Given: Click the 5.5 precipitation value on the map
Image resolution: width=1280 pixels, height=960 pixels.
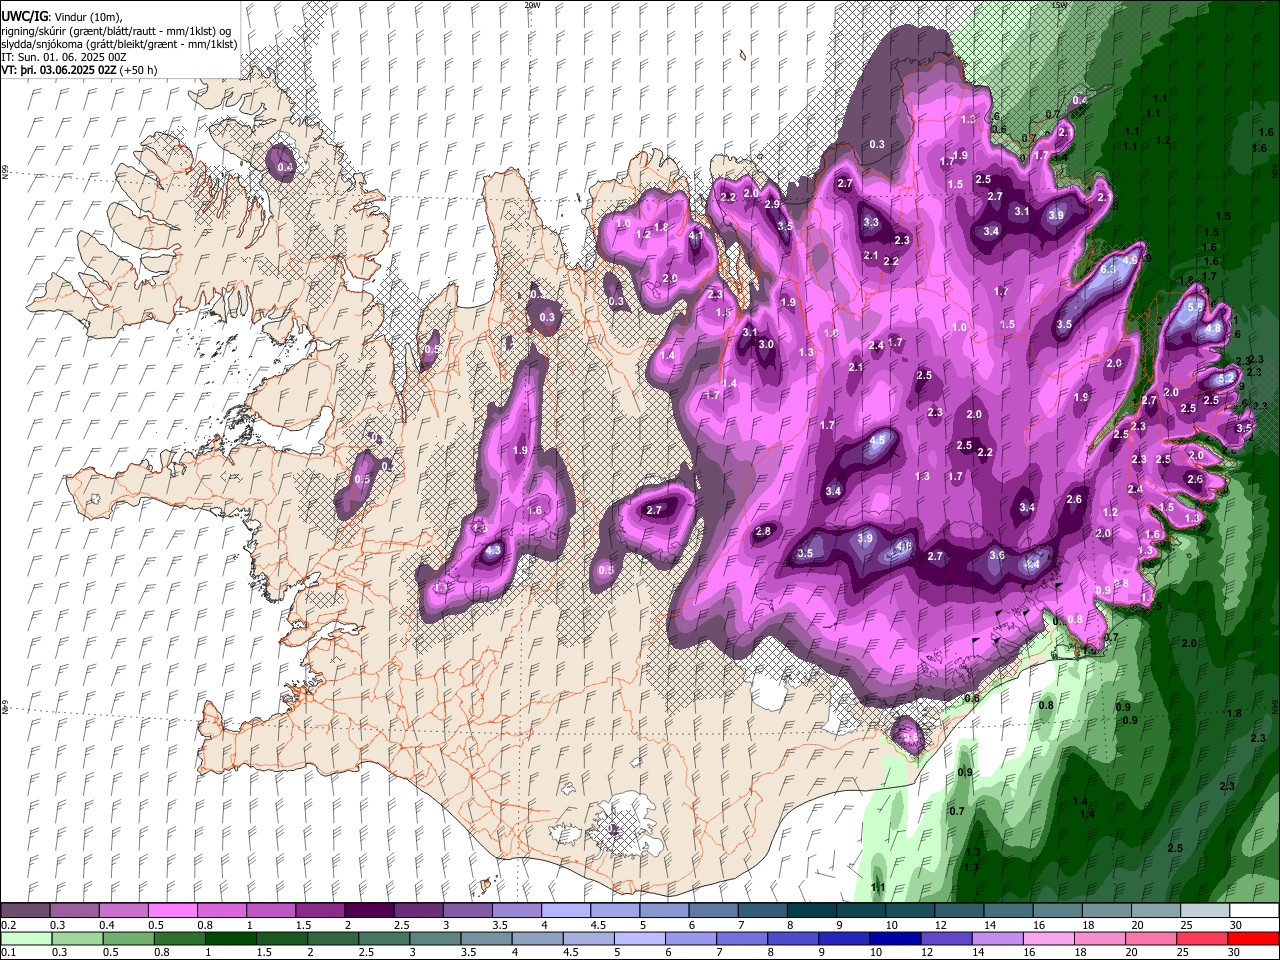Looking at the screenshot, I should pyautogui.click(x=1195, y=306).
